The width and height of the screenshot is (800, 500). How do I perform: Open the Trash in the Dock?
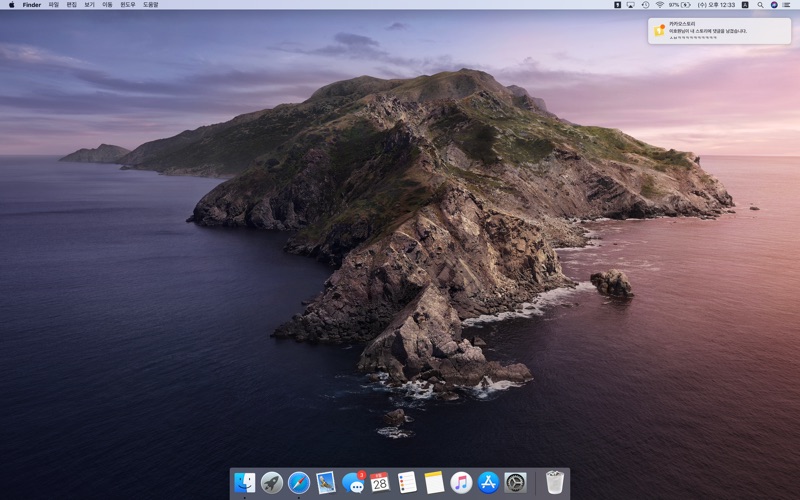click(x=555, y=483)
